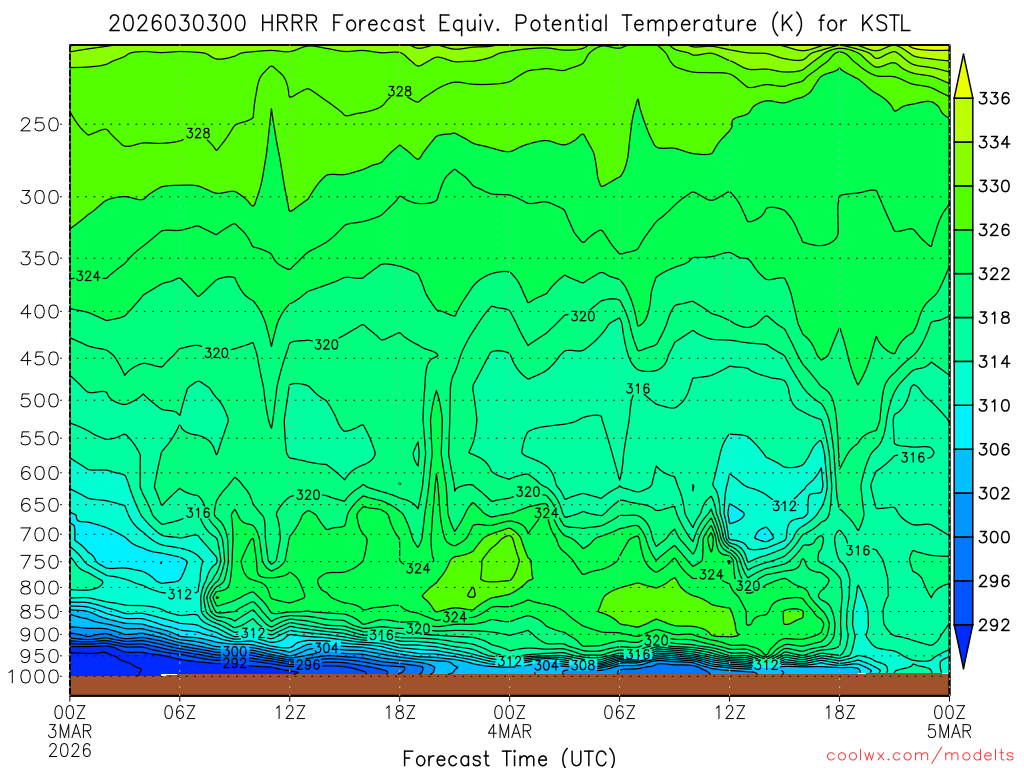Click the 316 contour label near 500 hPa

(x=638, y=389)
